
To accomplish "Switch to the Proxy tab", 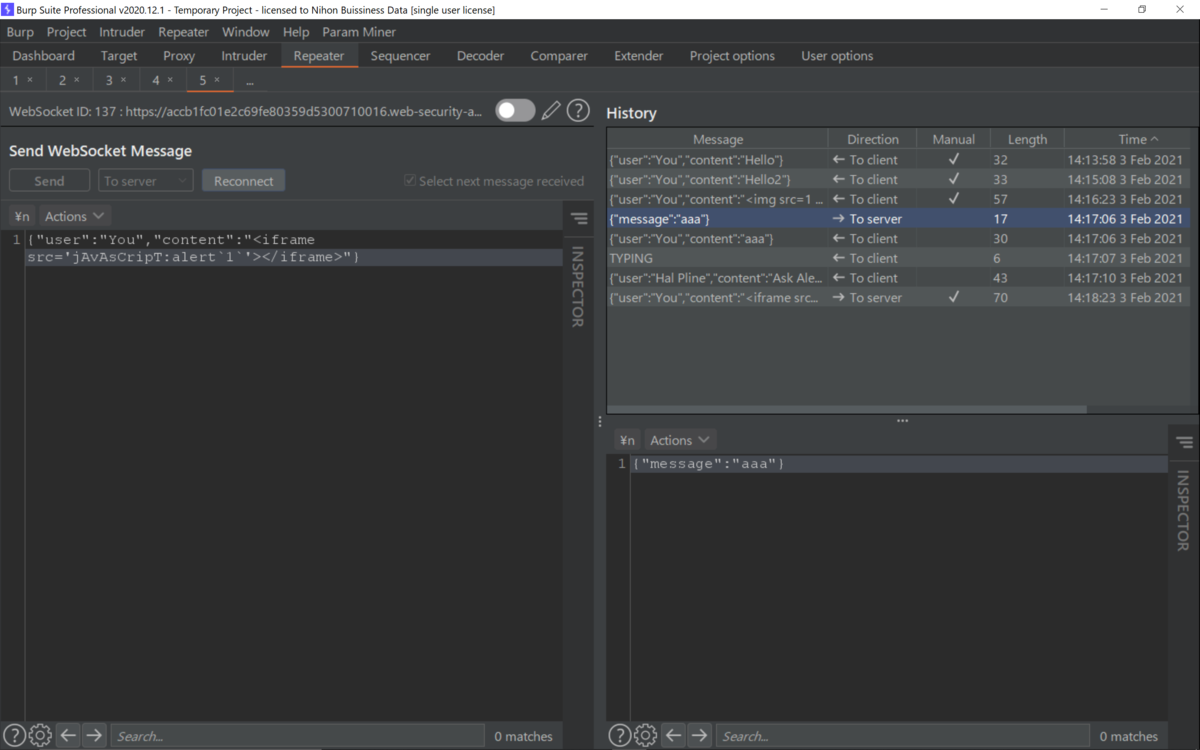I will tap(179, 56).
